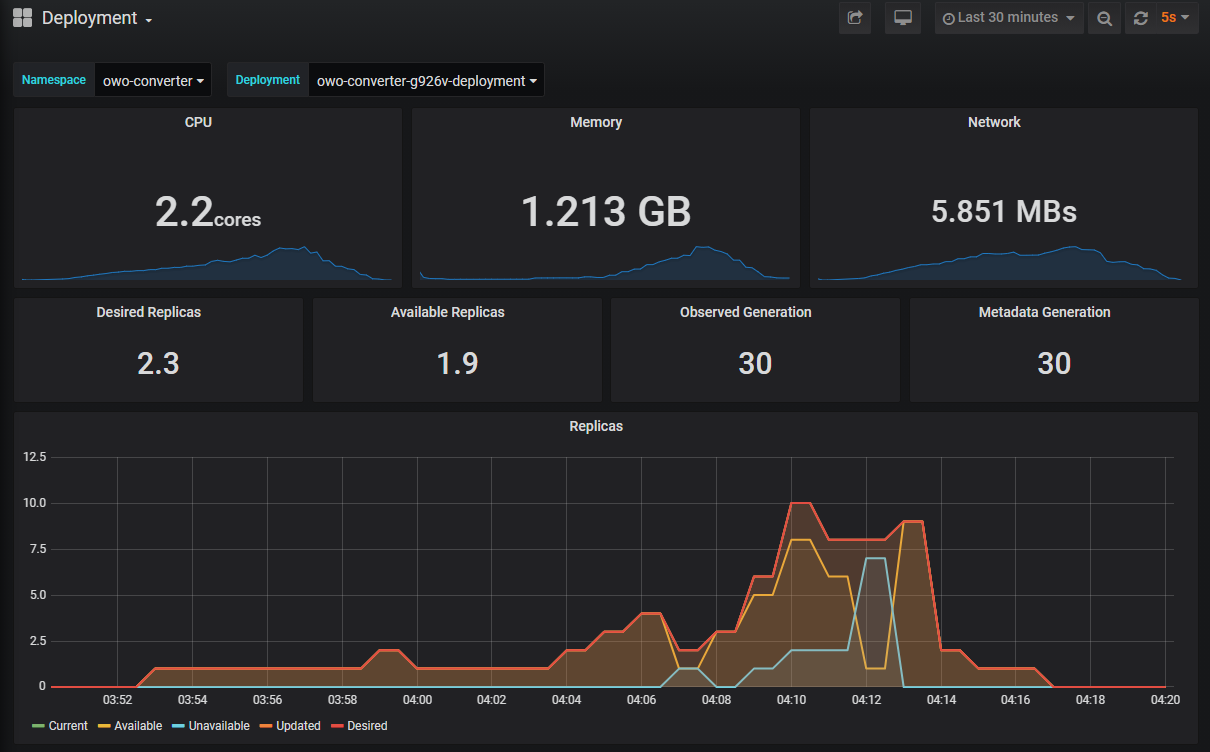Open the CPU panel title menu
Image resolution: width=1210 pixels, height=752 pixels.
click(x=198, y=122)
